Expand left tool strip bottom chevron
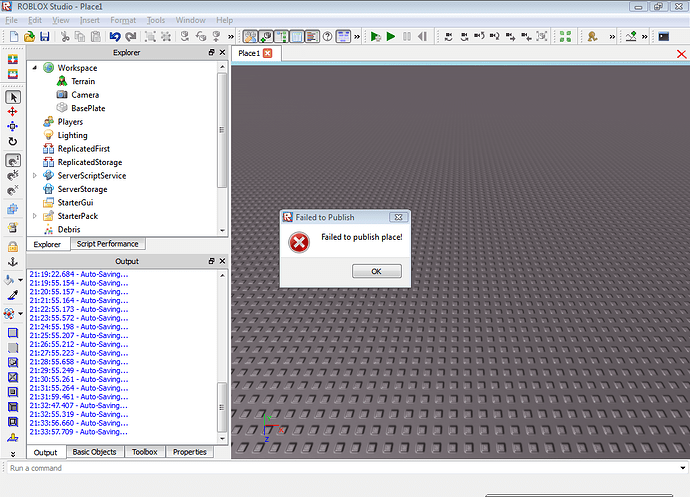The image size is (690, 497). 13,454
